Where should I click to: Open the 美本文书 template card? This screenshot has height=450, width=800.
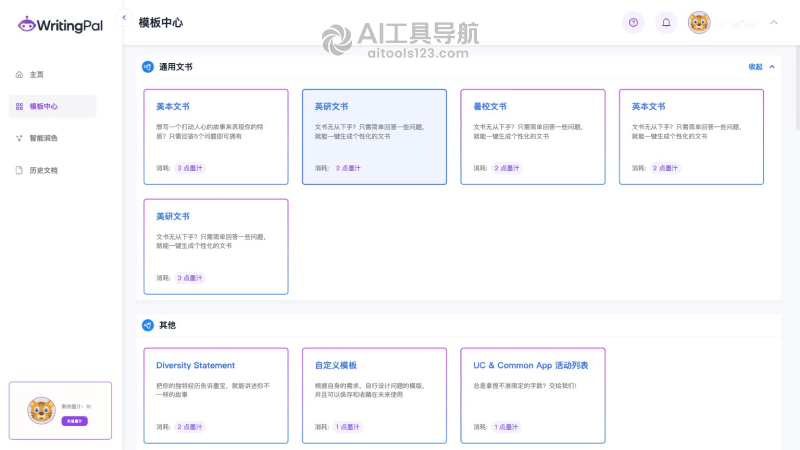click(216, 137)
